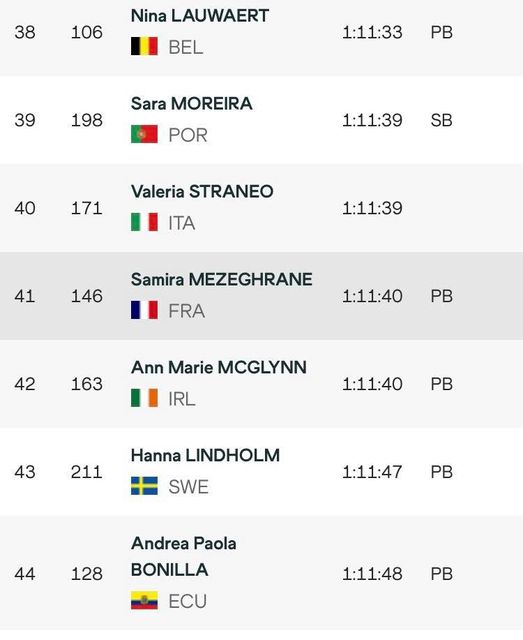Click the Belgium flag icon
Image resolution: width=523 pixels, height=640 pixels.
coord(144,46)
